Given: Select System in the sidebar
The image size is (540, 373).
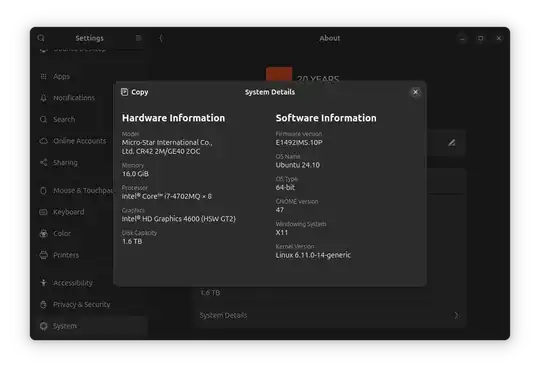Looking at the screenshot, I should pos(91,326).
